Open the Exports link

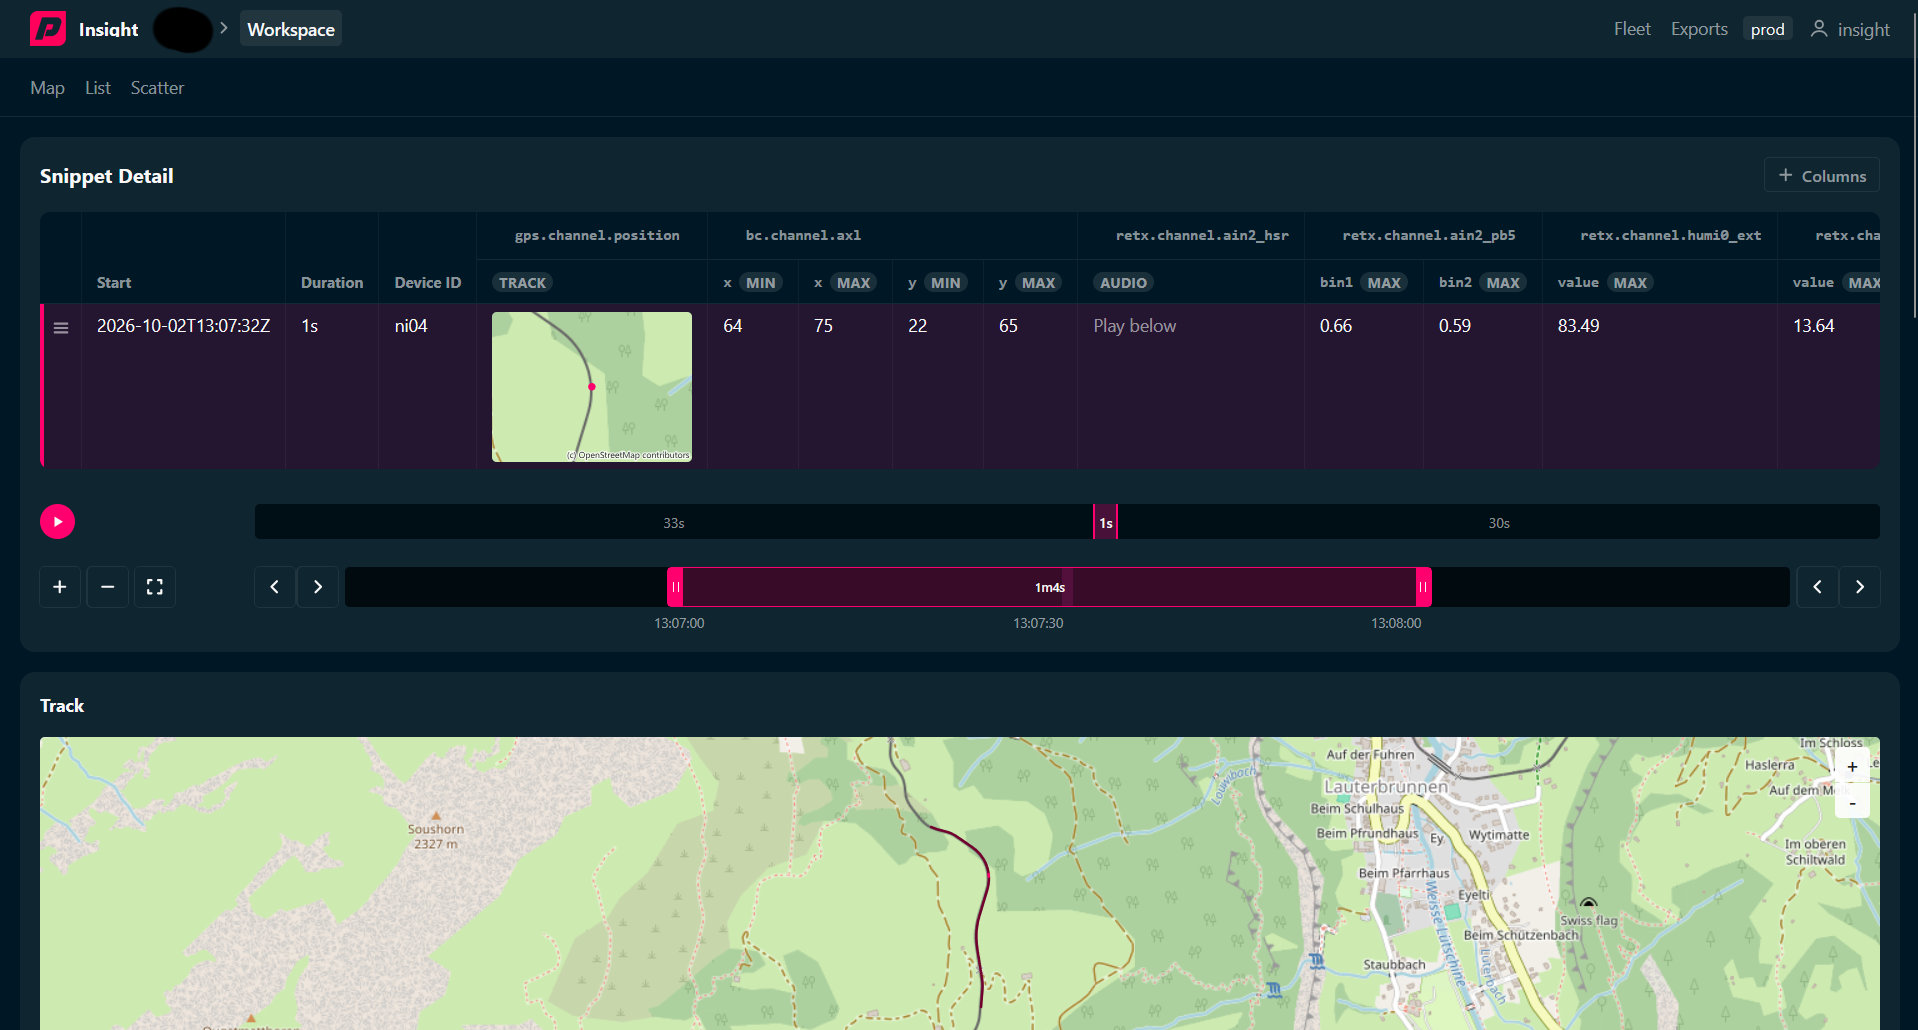1699,29
